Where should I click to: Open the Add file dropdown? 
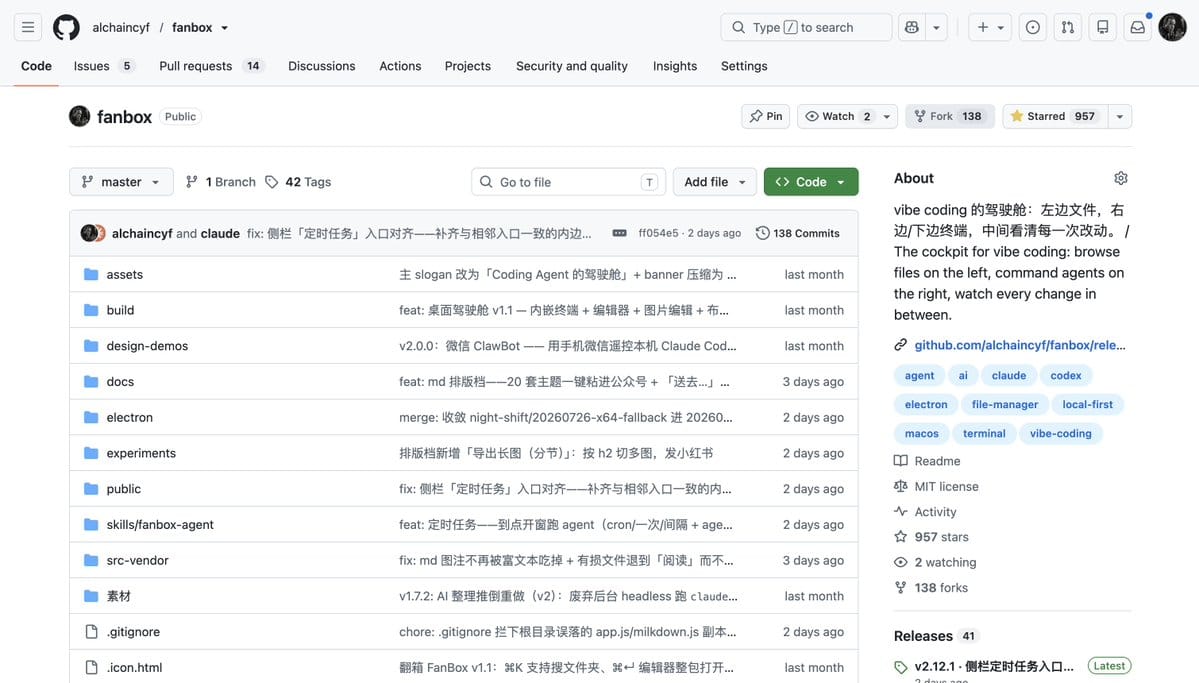(x=714, y=182)
